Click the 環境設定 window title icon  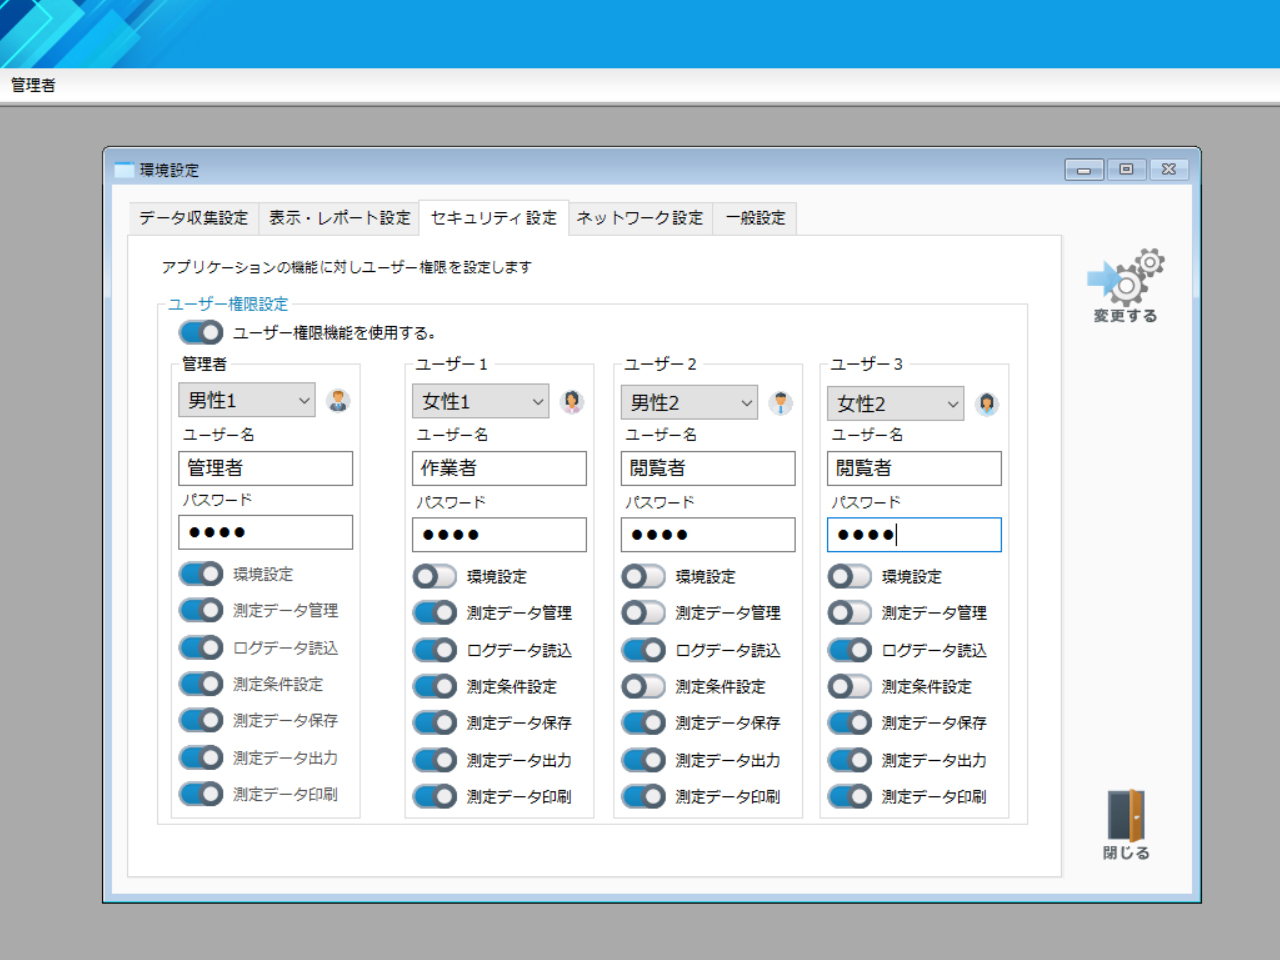point(124,170)
